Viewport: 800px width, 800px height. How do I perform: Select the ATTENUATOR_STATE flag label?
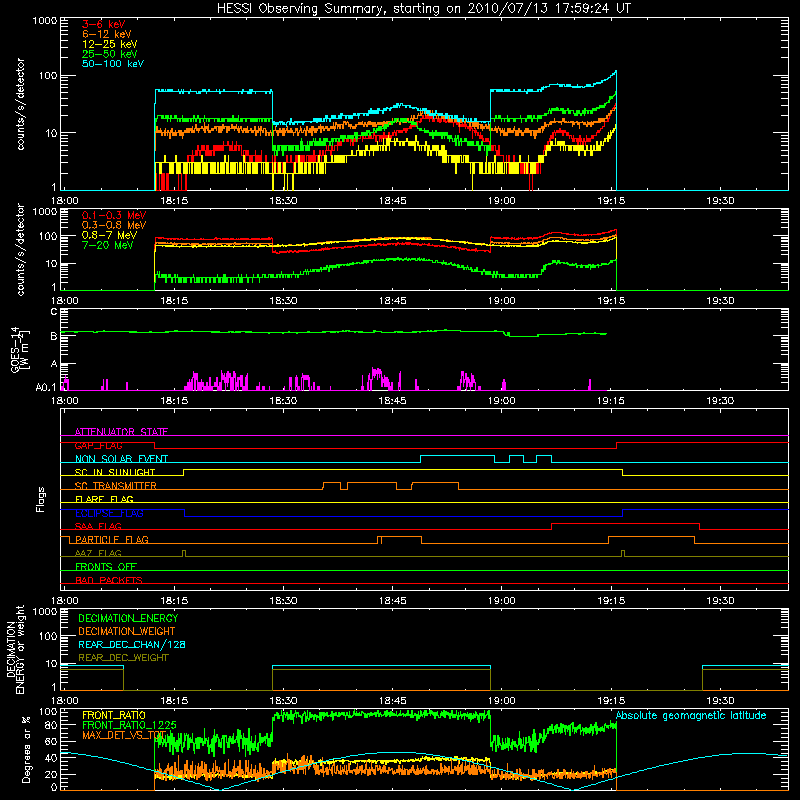tap(121, 432)
